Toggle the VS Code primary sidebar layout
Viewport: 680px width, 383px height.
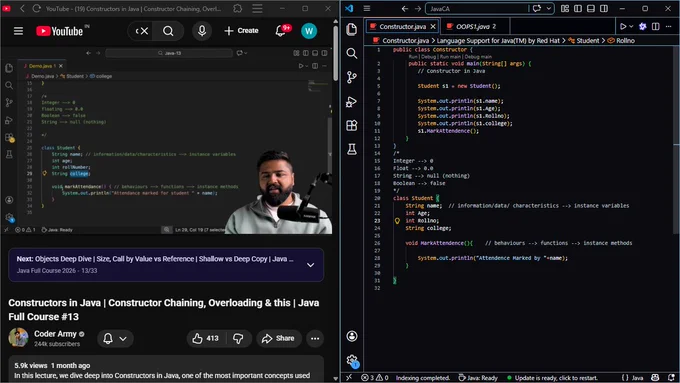(578, 9)
